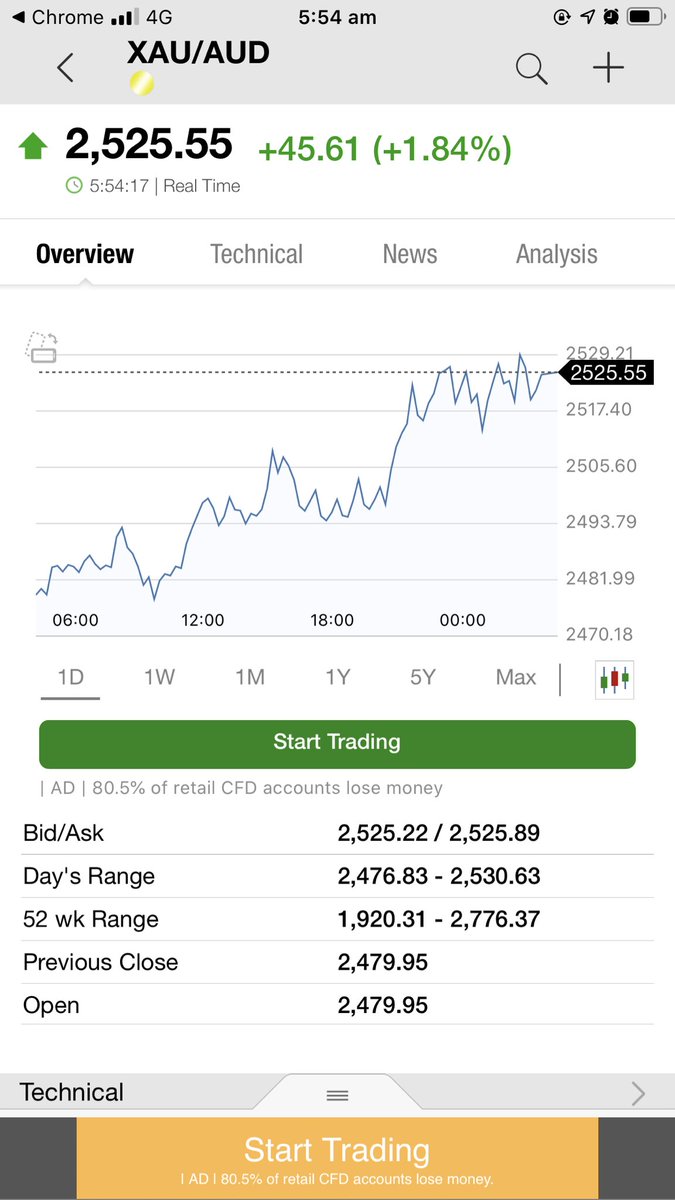Return to Chrome via the back-to-app link
The width and height of the screenshot is (675, 1200).
point(57,17)
